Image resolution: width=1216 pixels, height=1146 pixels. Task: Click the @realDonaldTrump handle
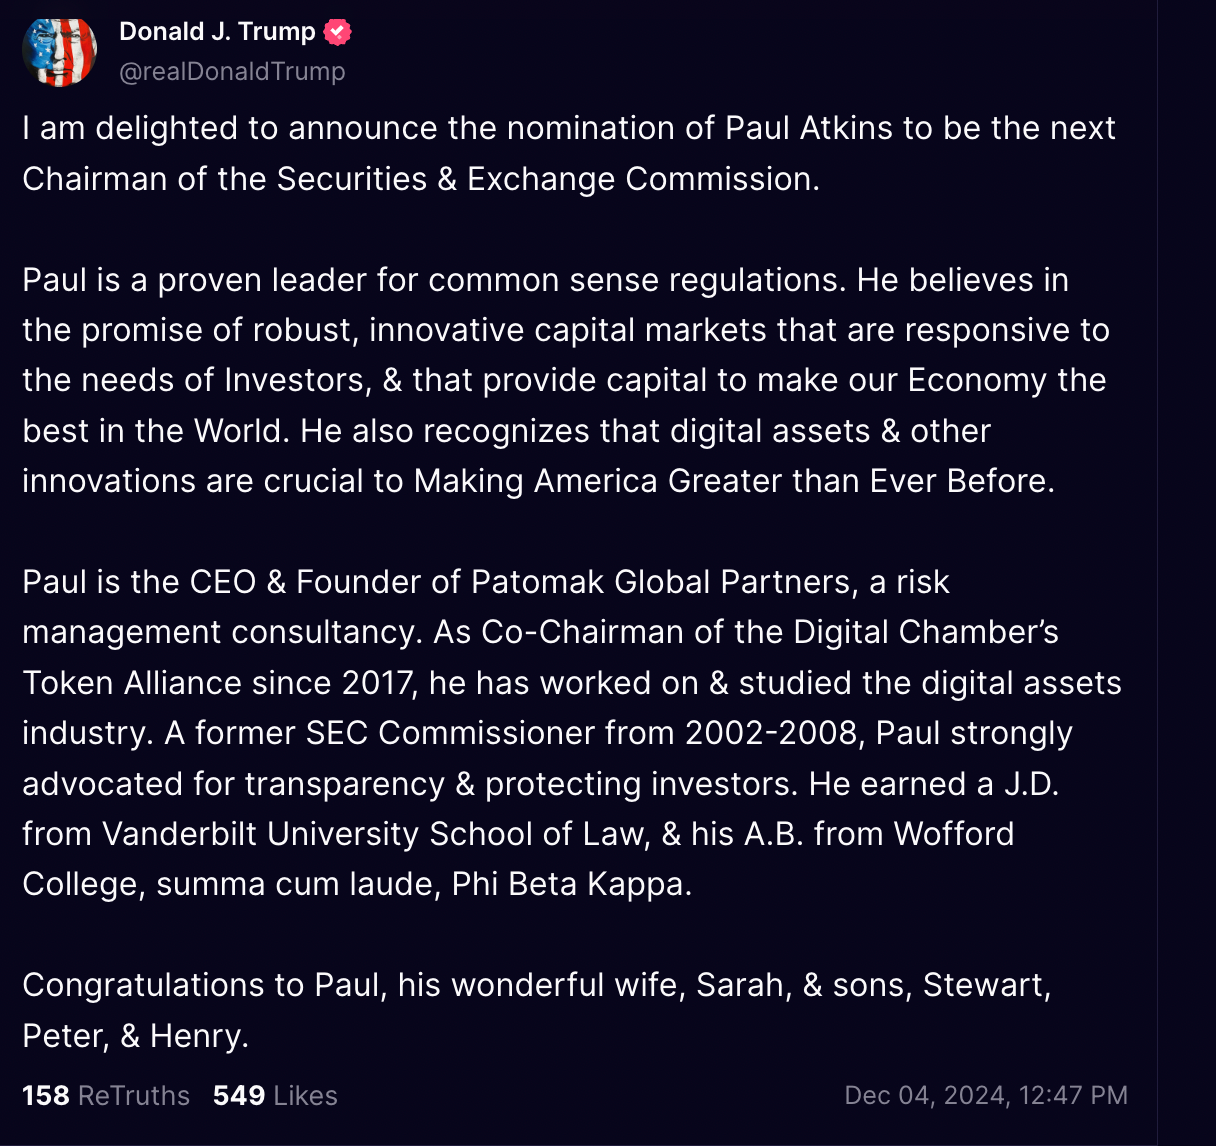[232, 72]
